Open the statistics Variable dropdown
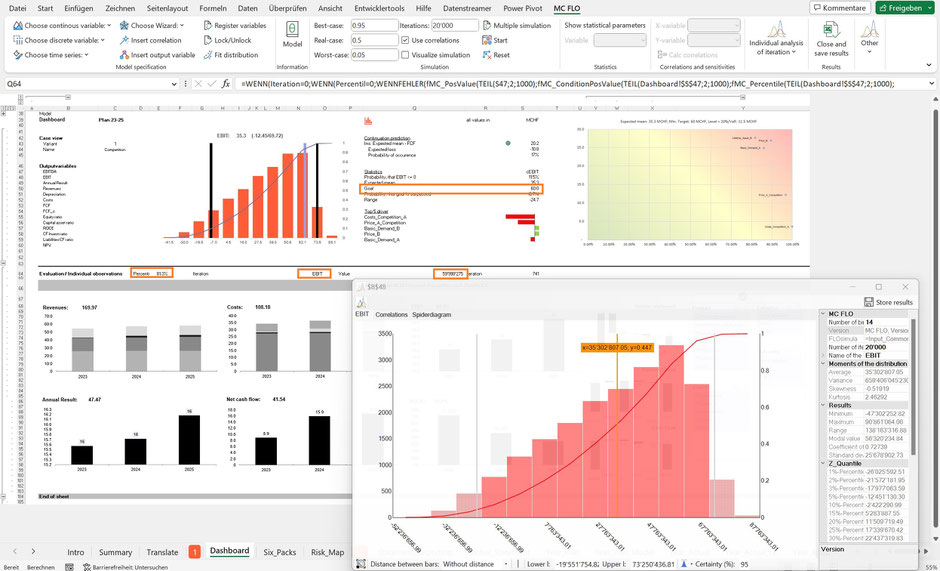 pyautogui.click(x=620, y=40)
